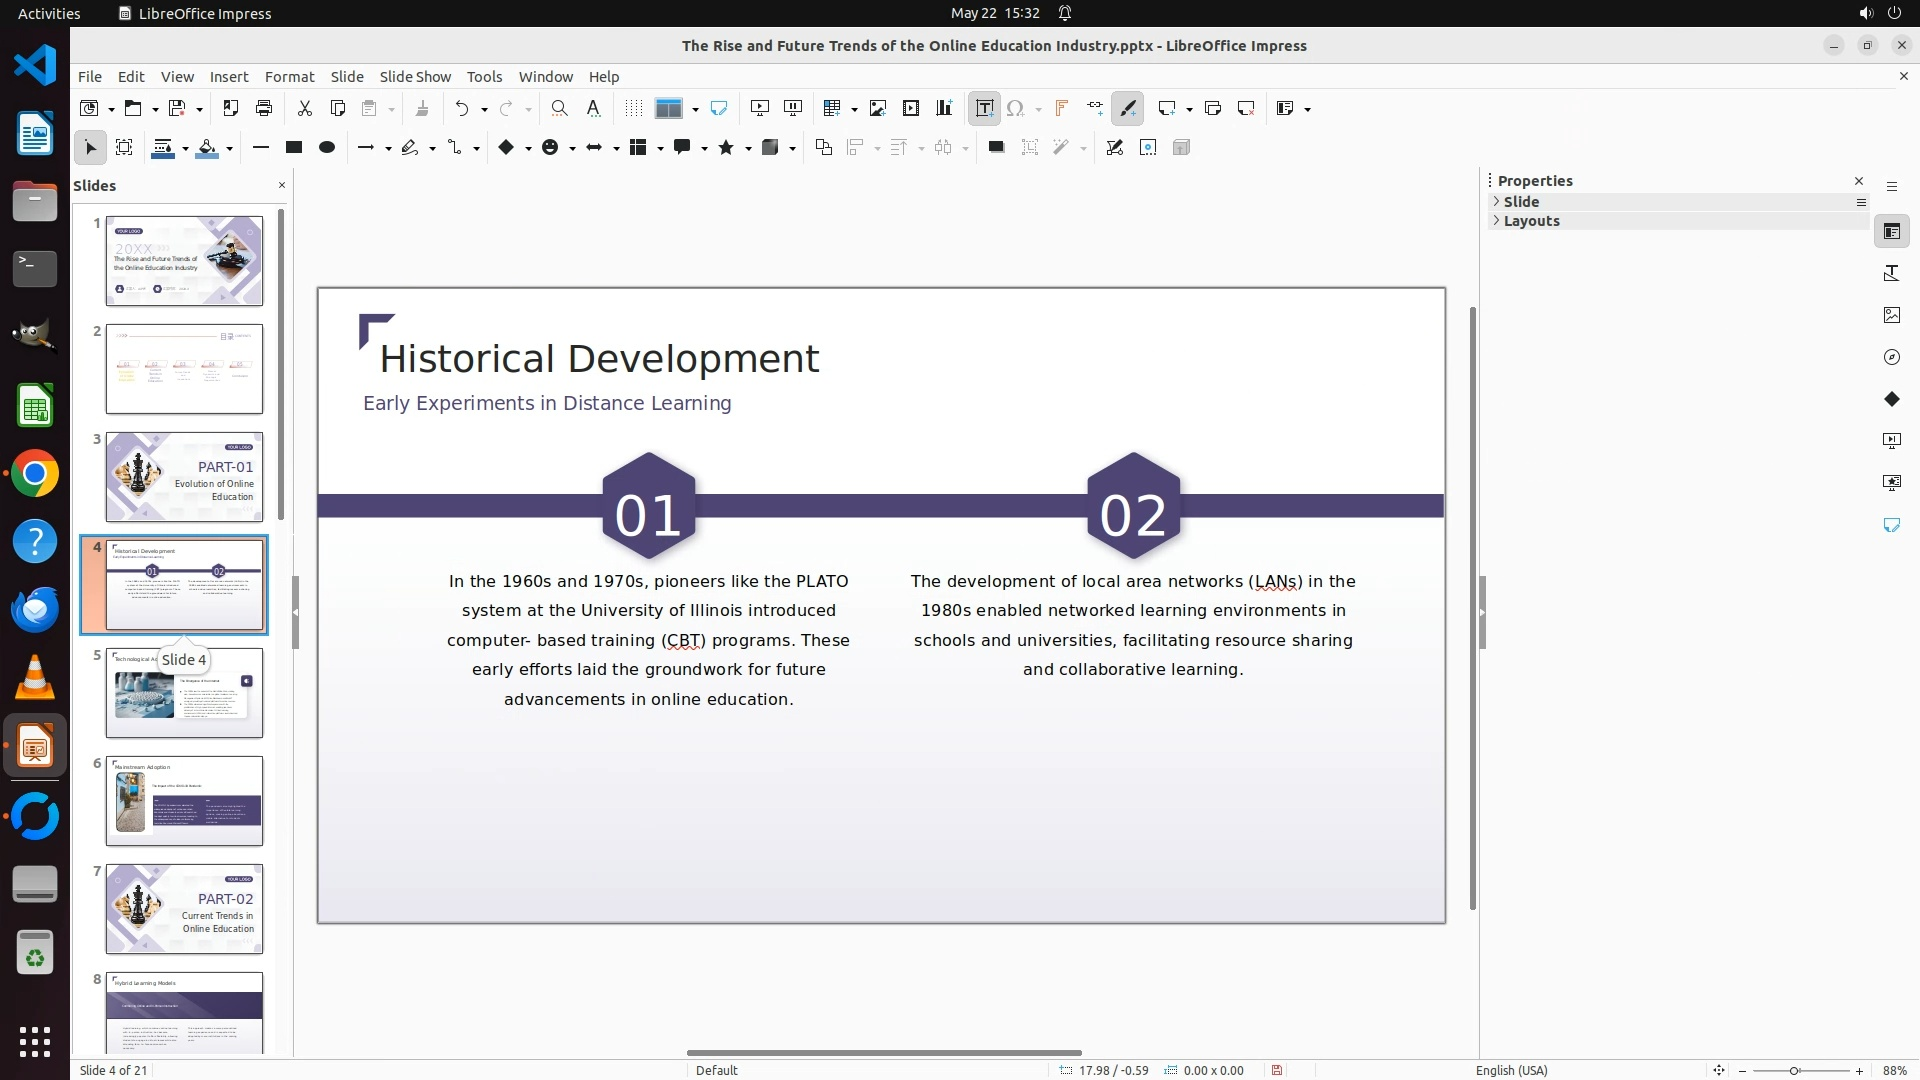Image resolution: width=1920 pixels, height=1080 pixels.
Task: Open the fill color dropdown arrow
Action: 230,148
